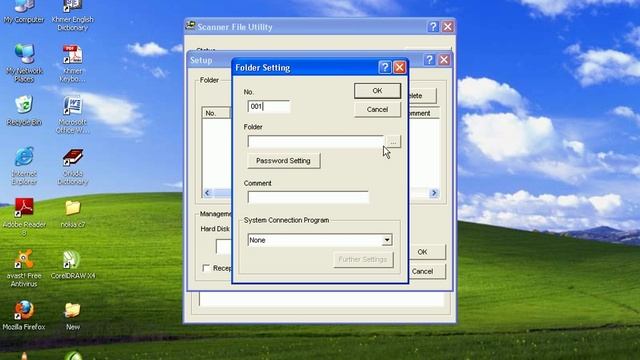Image resolution: width=640 pixels, height=360 pixels.
Task: Click the Comment input field
Action: click(x=308, y=198)
